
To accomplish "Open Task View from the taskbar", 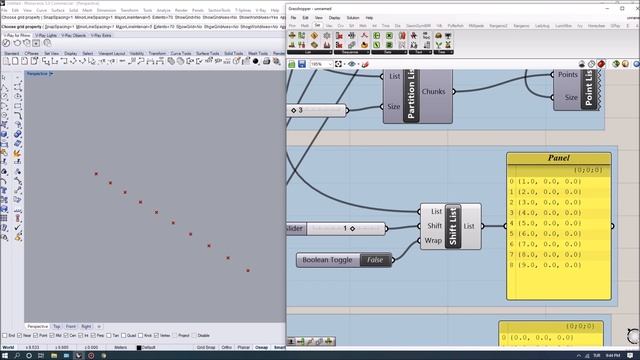I will [41, 356].
